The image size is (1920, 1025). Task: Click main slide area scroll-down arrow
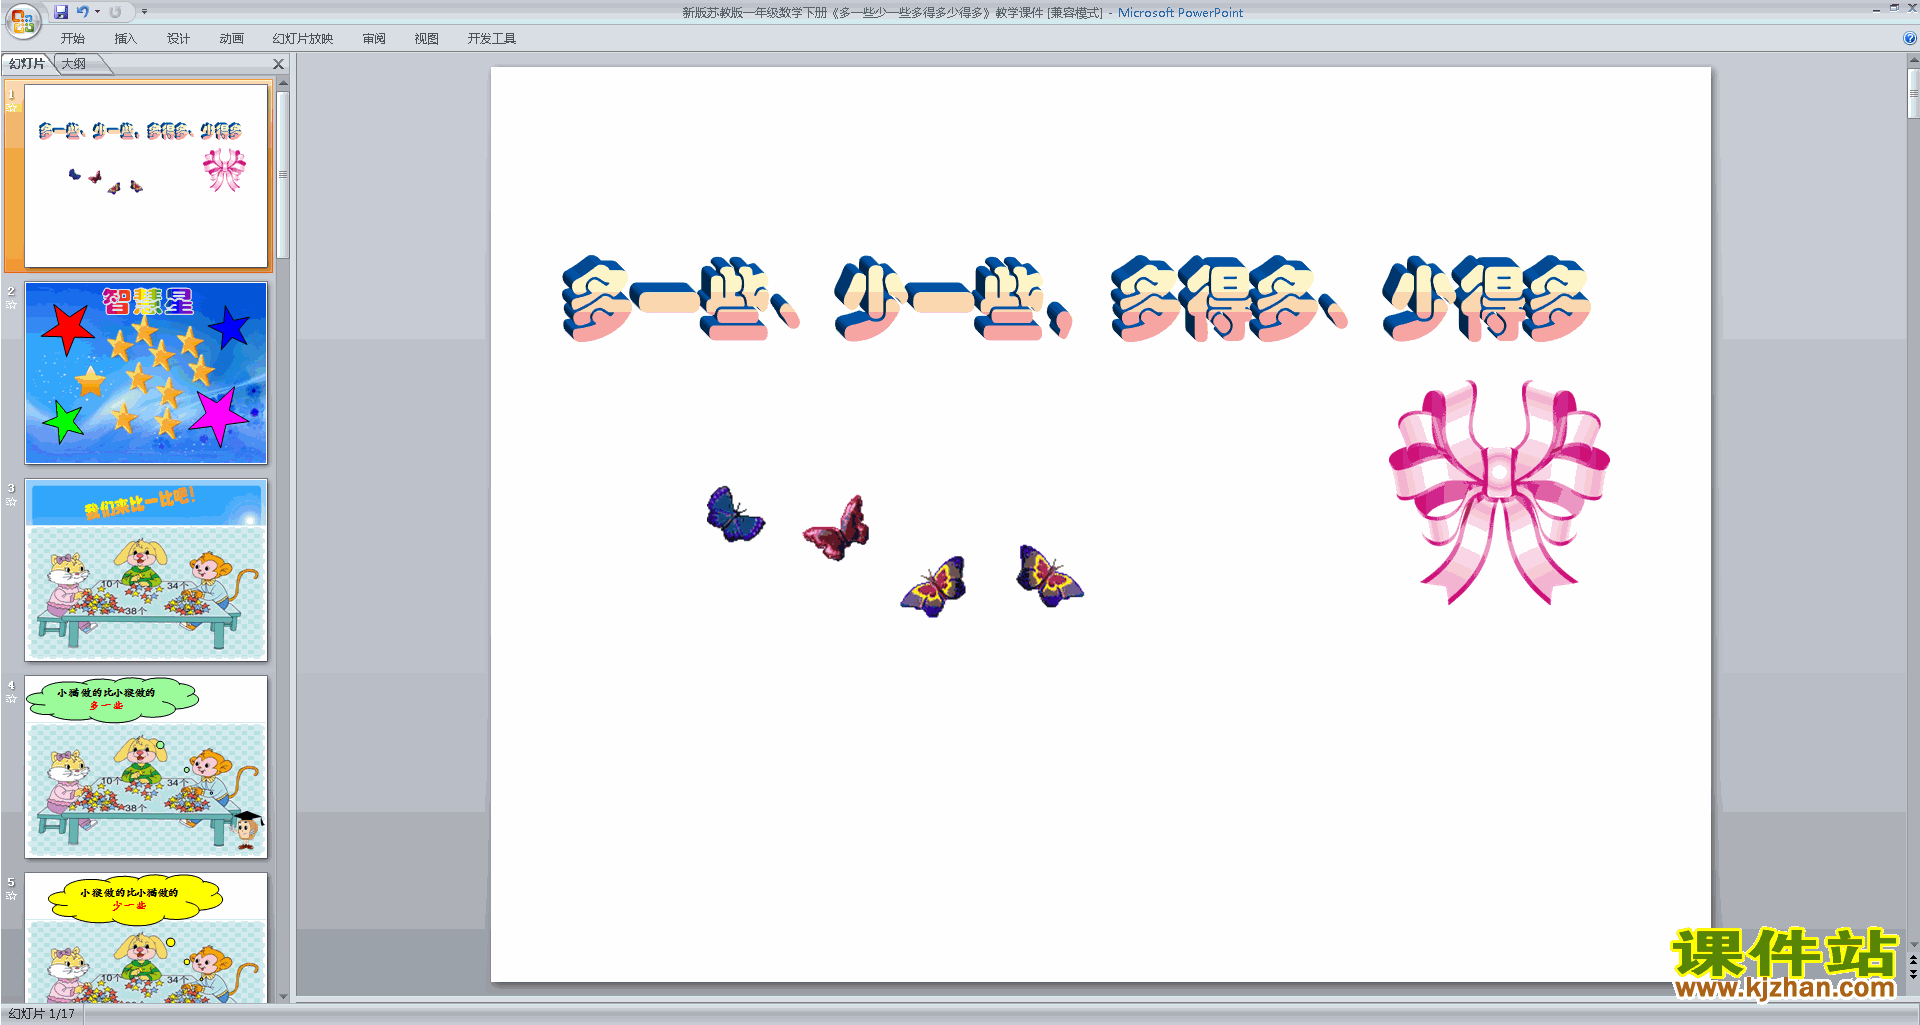[1913, 944]
